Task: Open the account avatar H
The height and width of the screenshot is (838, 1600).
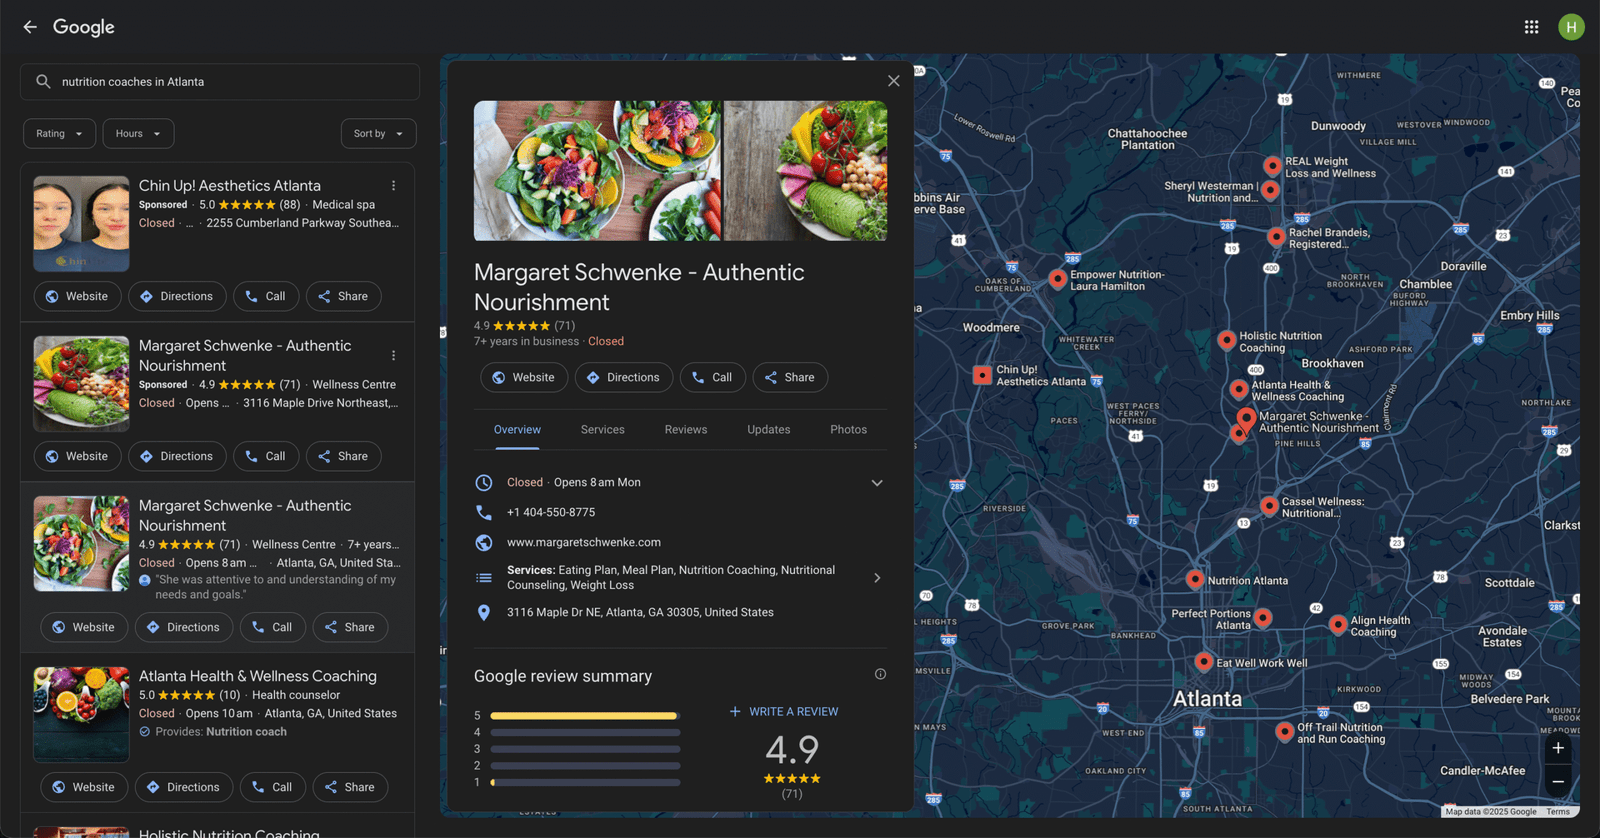Action: click(1571, 27)
